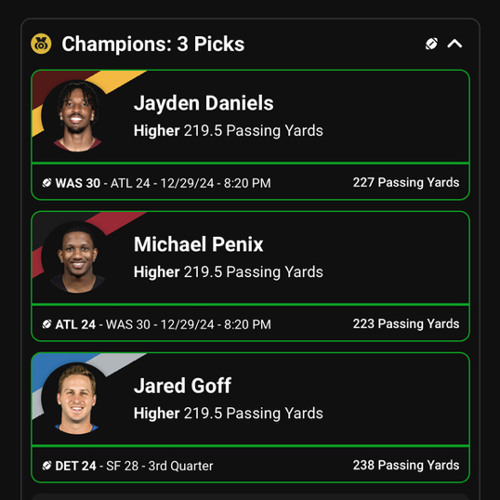Click football icon beside DET 24 score
This screenshot has height=500, width=500.
point(47,465)
